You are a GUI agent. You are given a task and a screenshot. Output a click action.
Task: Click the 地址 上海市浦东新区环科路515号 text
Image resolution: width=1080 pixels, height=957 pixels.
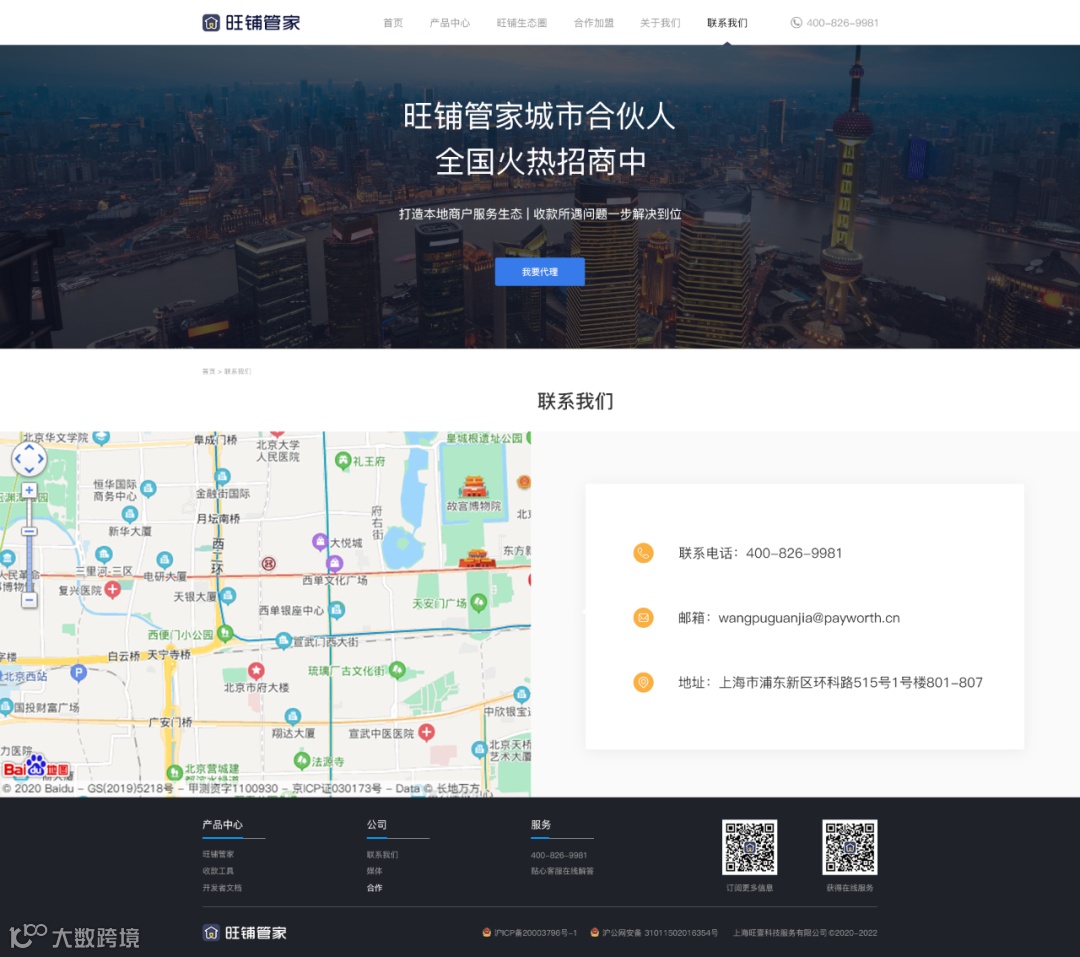click(x=830, y=682)
